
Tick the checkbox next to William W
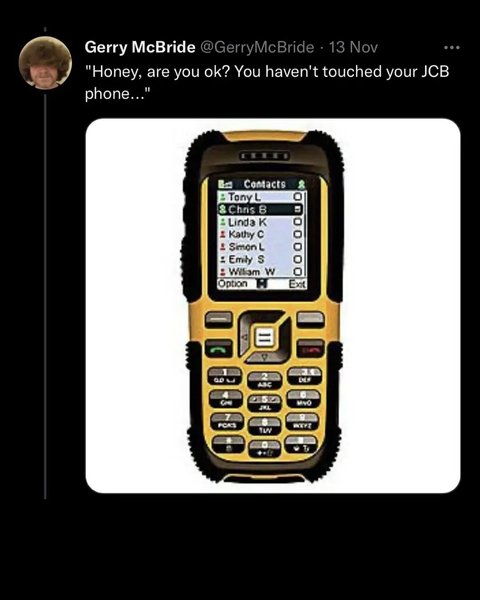click(298, 272)
